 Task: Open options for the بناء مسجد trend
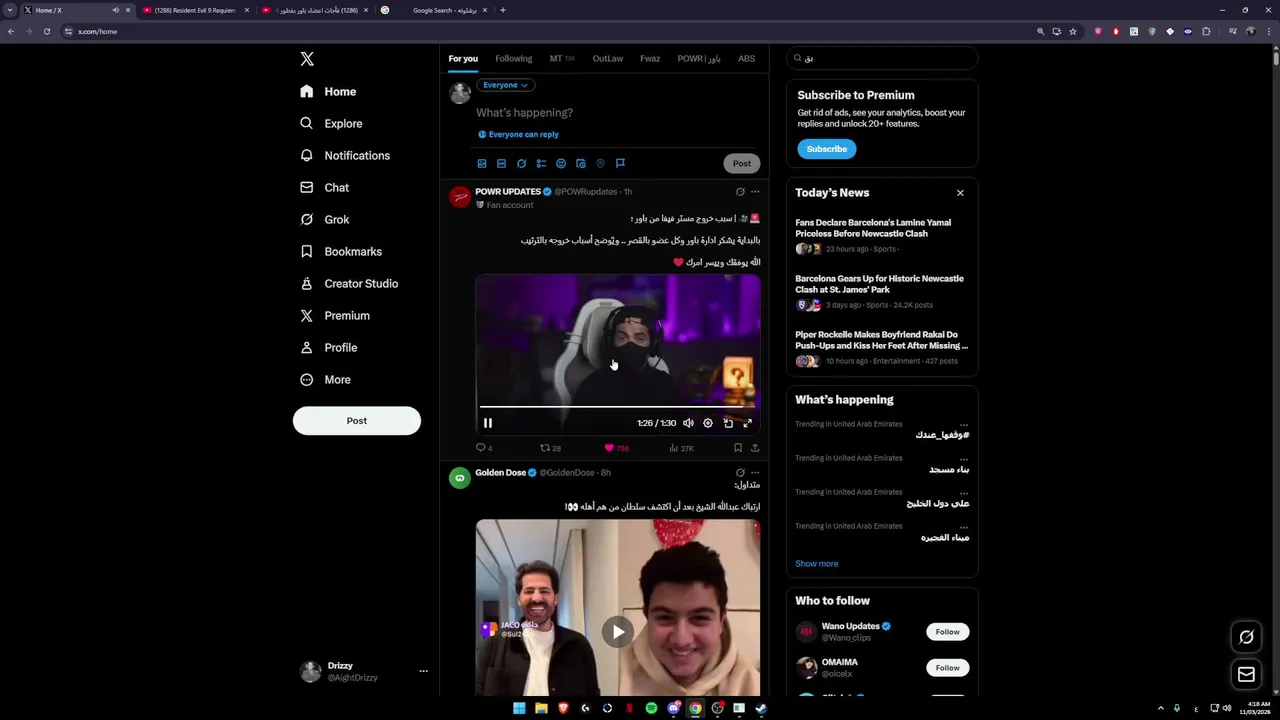963,458
